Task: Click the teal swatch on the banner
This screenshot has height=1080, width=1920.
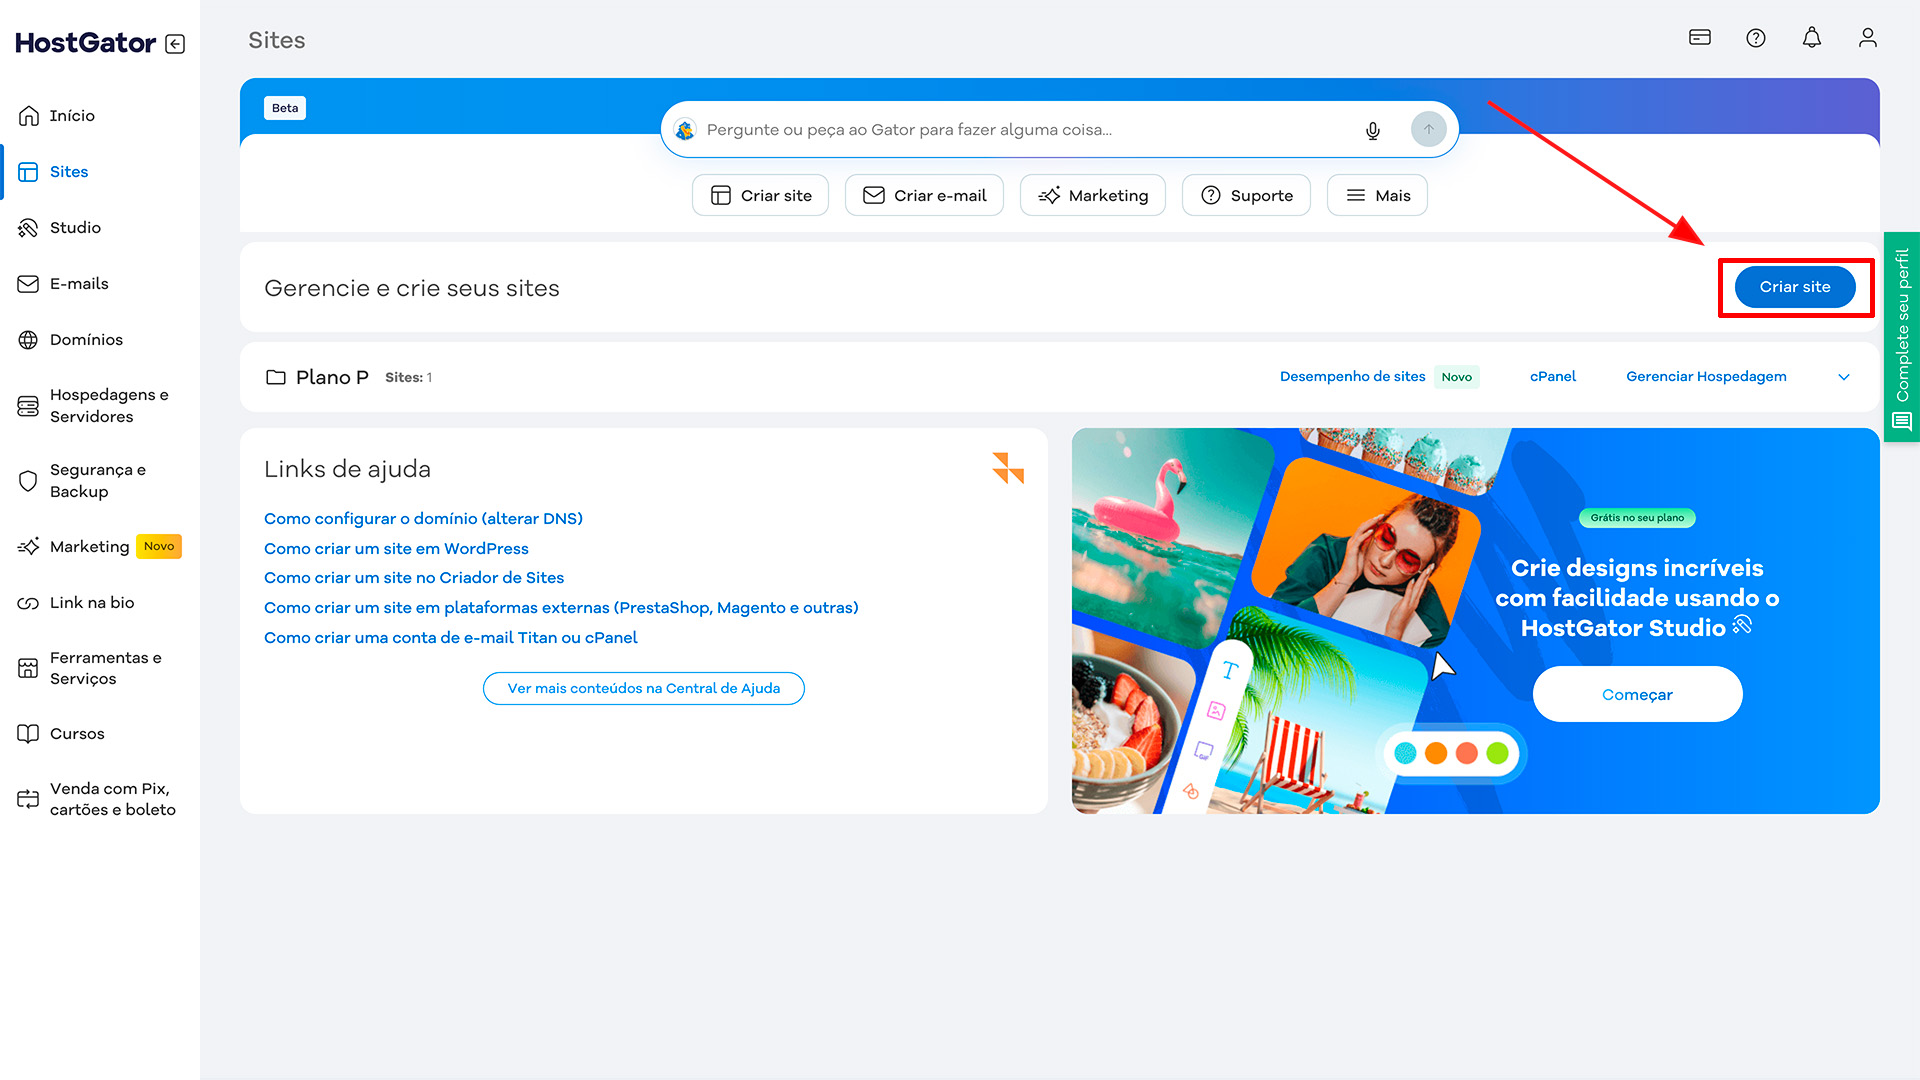Action: (1405, 753)
